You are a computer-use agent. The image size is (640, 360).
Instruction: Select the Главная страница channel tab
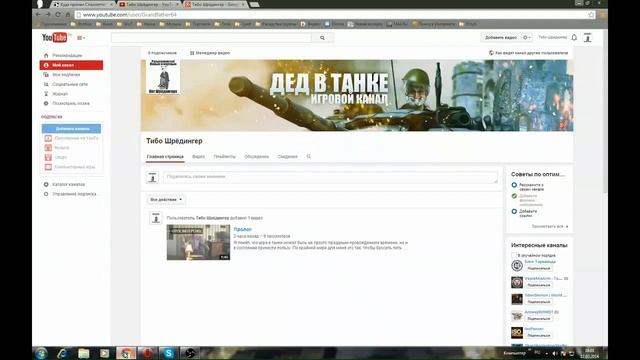[x=165, y=157]
